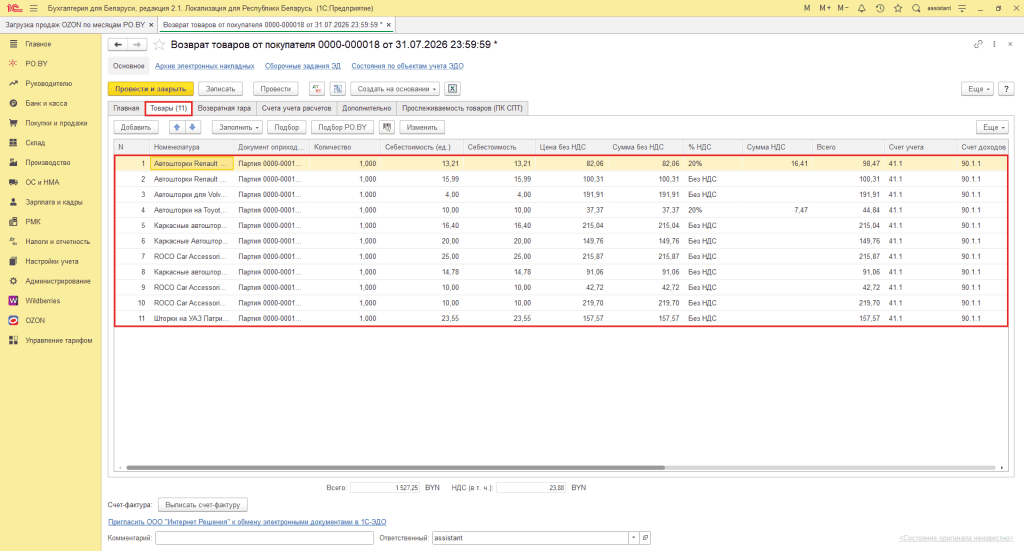
Task: Open Архив электронных накладных link
Action: coord(204,66)
